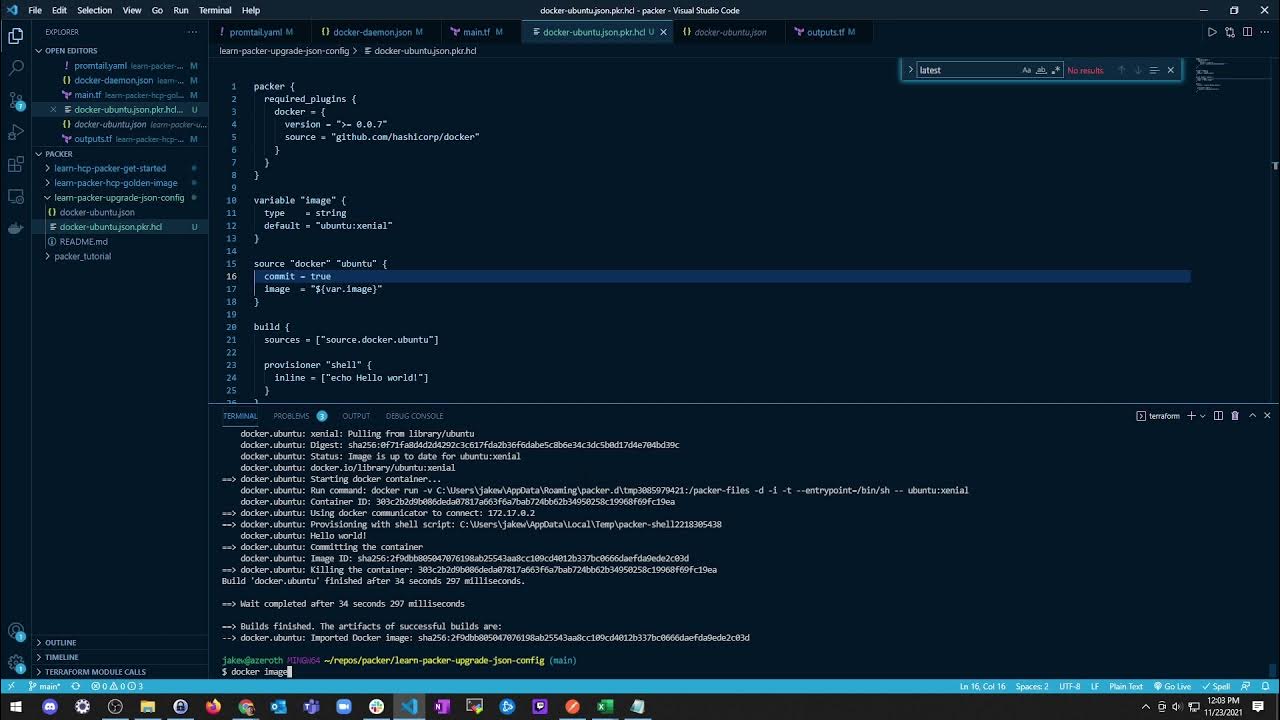Open Accounts icon in activity bar

16,632
